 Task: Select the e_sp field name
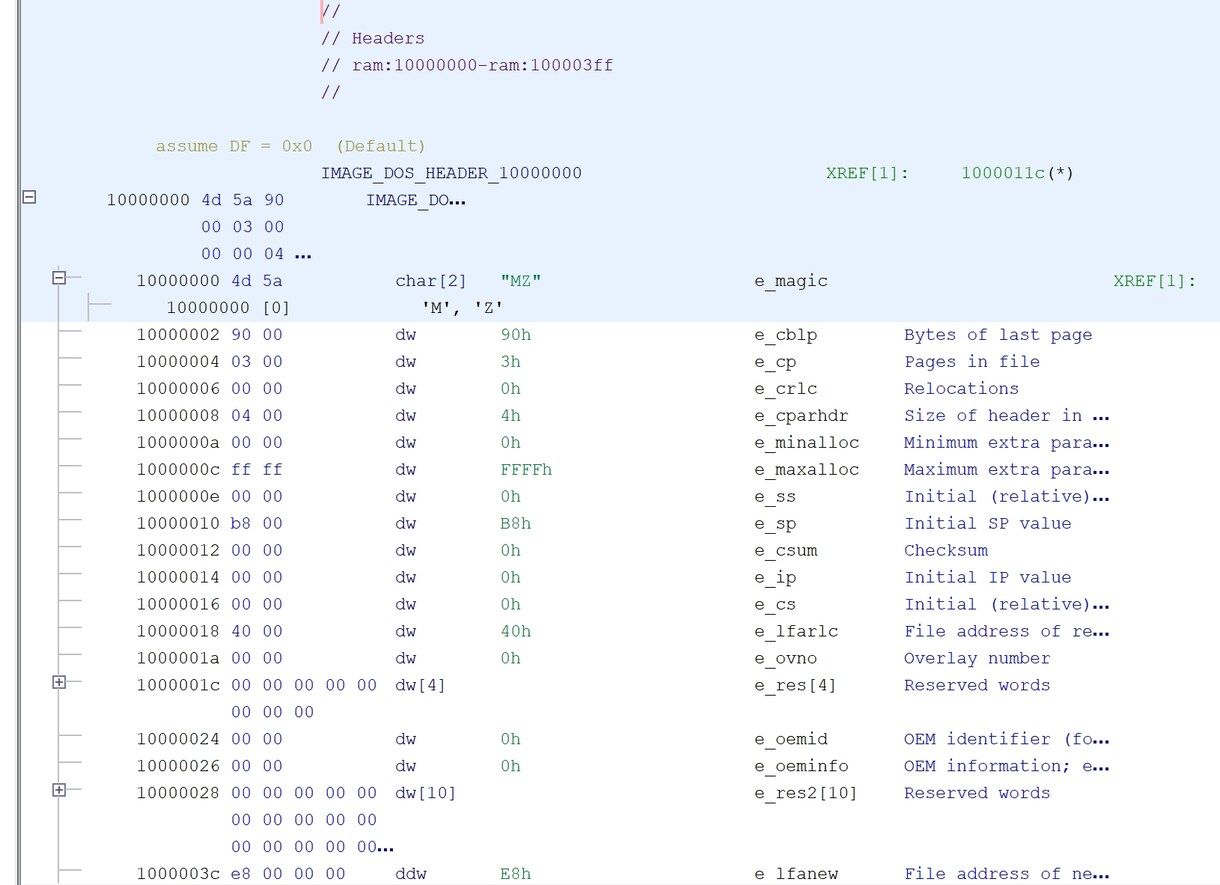[775, 524]
